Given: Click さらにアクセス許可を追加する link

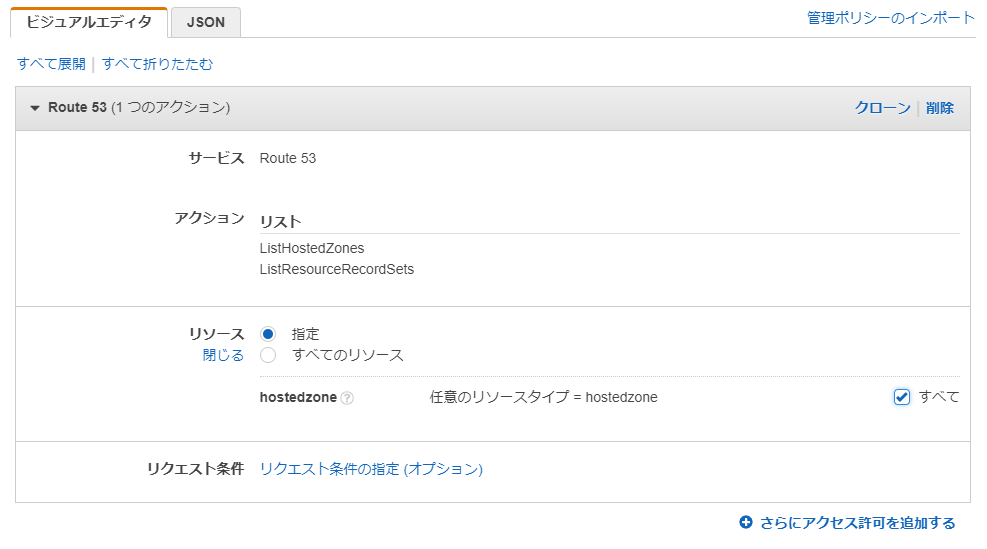Looking at the screenshot, I should click(857, 523).
